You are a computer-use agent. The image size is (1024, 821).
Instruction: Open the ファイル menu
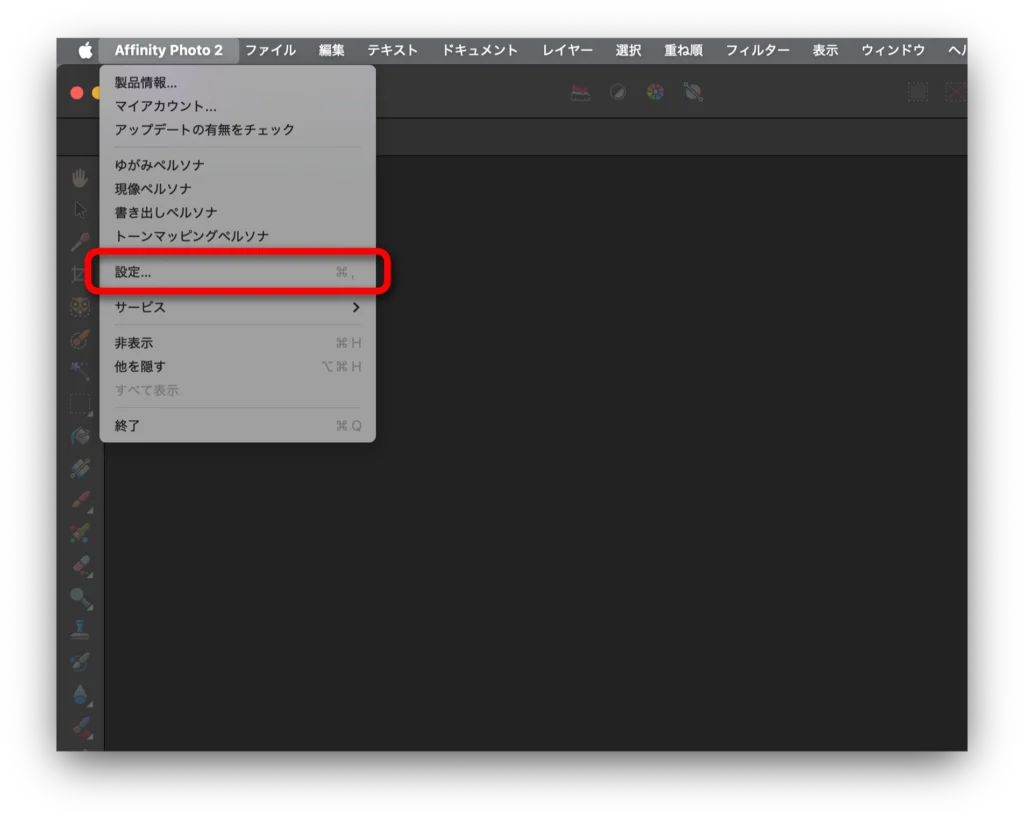[x=270, y=50]
